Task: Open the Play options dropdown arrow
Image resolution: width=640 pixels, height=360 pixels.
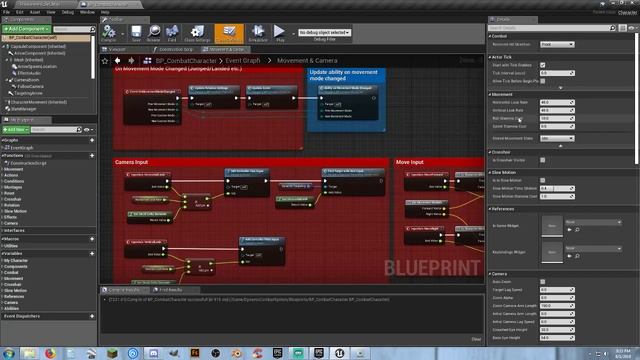Action: tap(293, 33)
